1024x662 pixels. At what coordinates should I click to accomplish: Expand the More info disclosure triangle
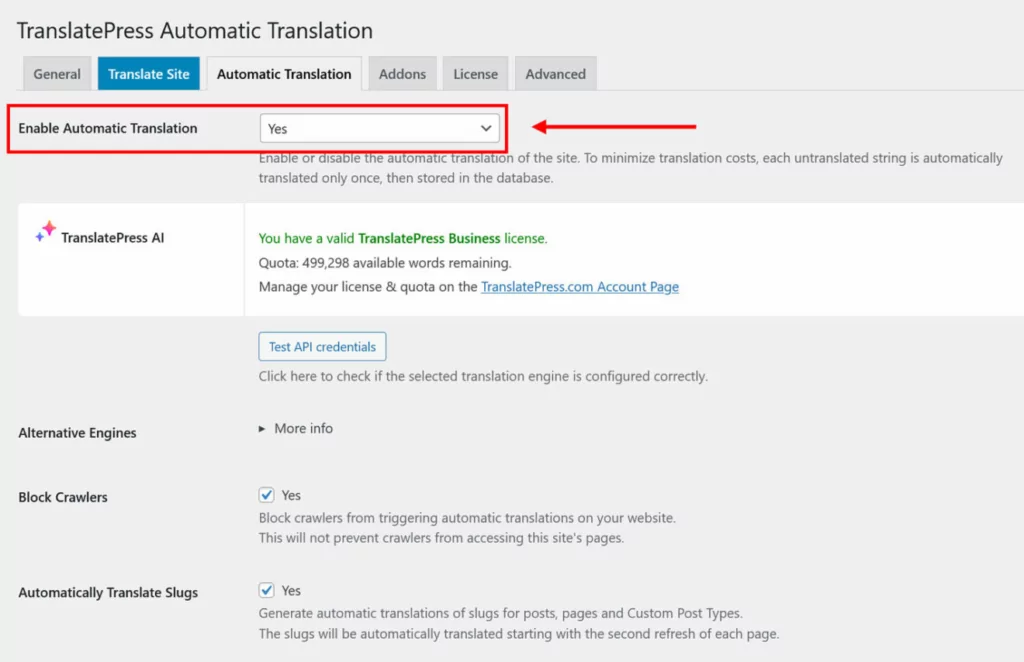[262, 429]
